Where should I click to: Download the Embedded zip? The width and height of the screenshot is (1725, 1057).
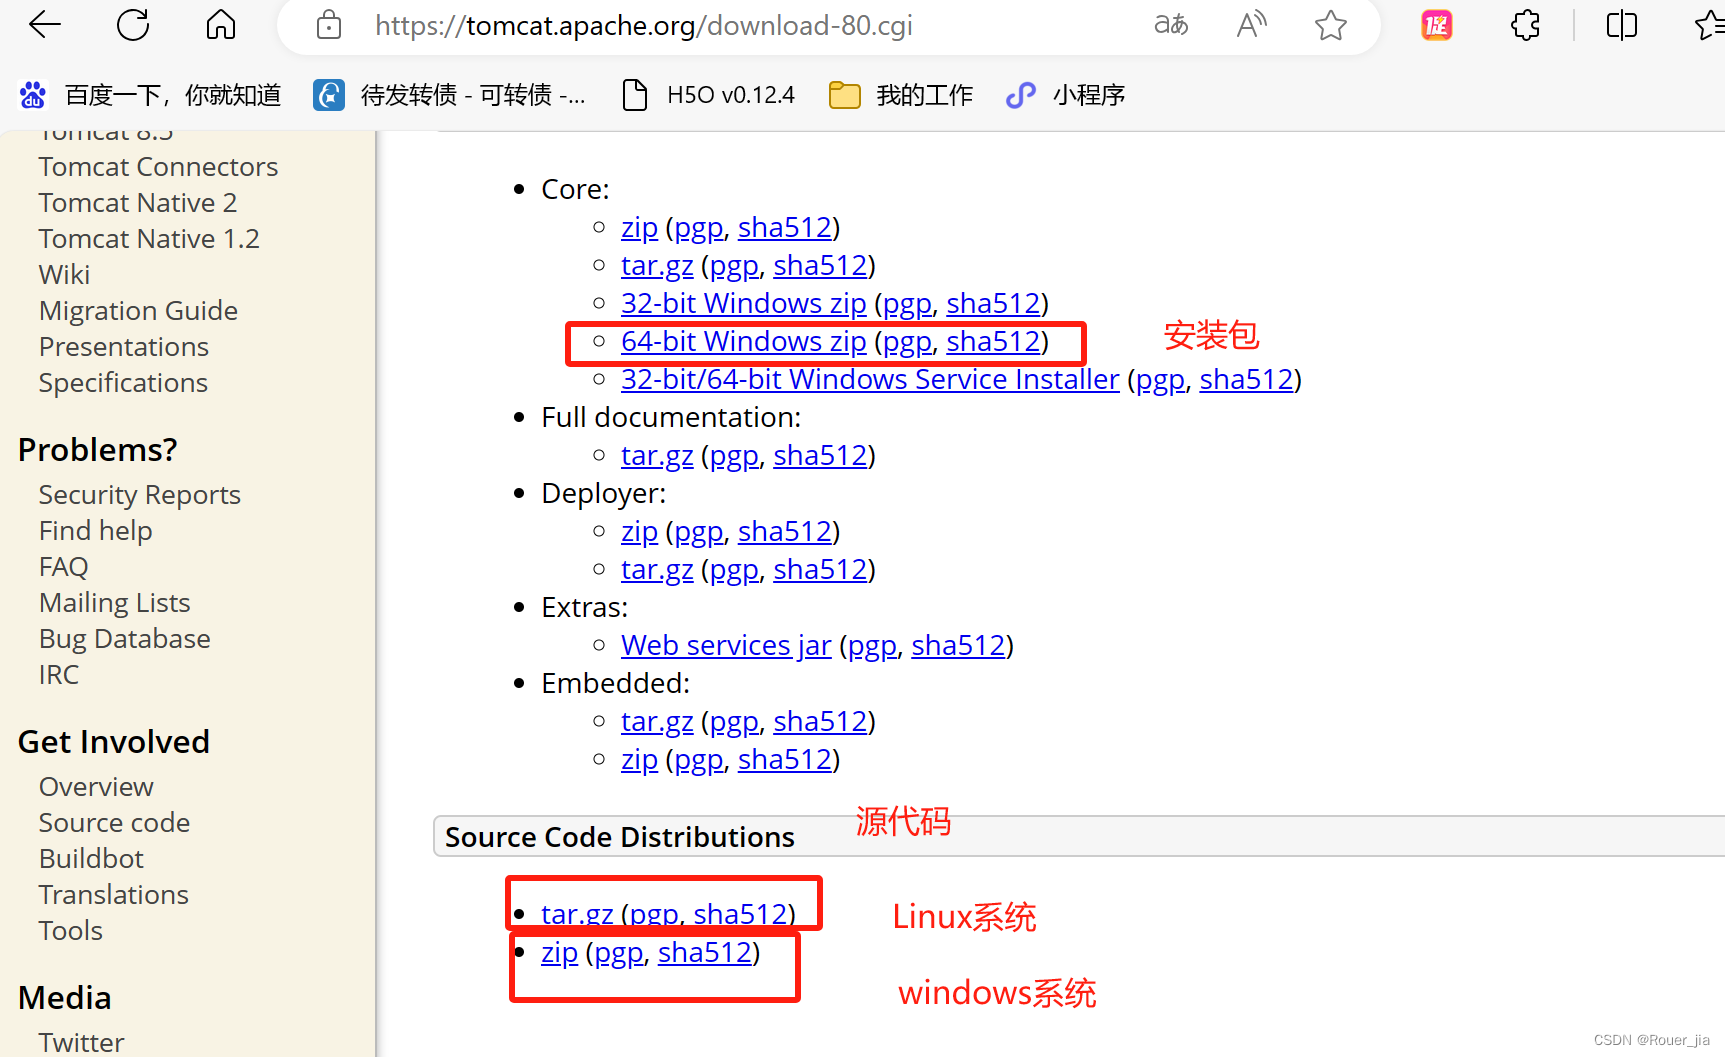coord(639,760)
